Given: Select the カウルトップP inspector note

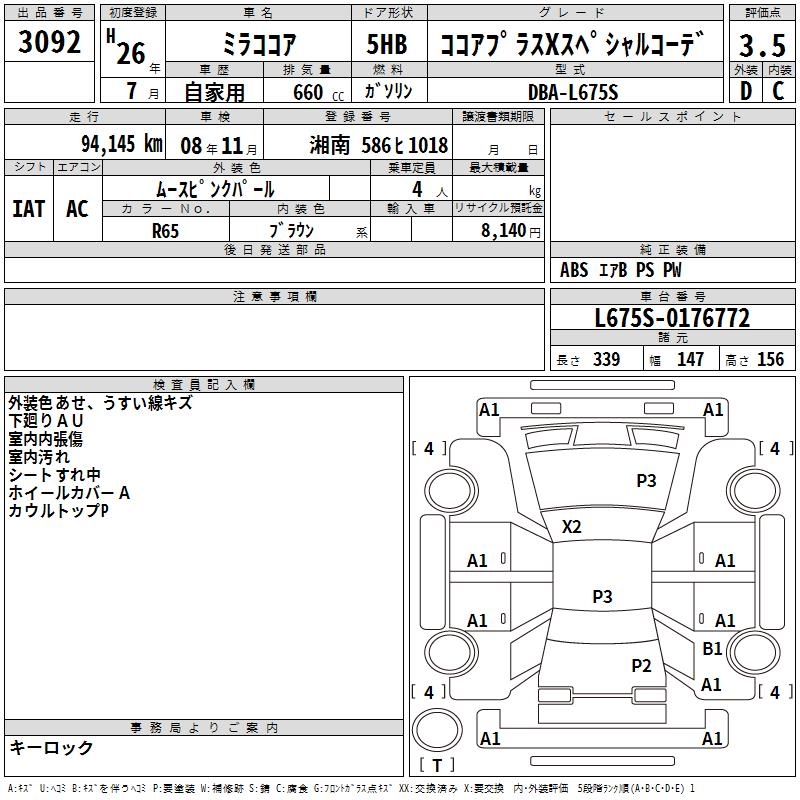Looking at the screenshot, I should [57, 511].
